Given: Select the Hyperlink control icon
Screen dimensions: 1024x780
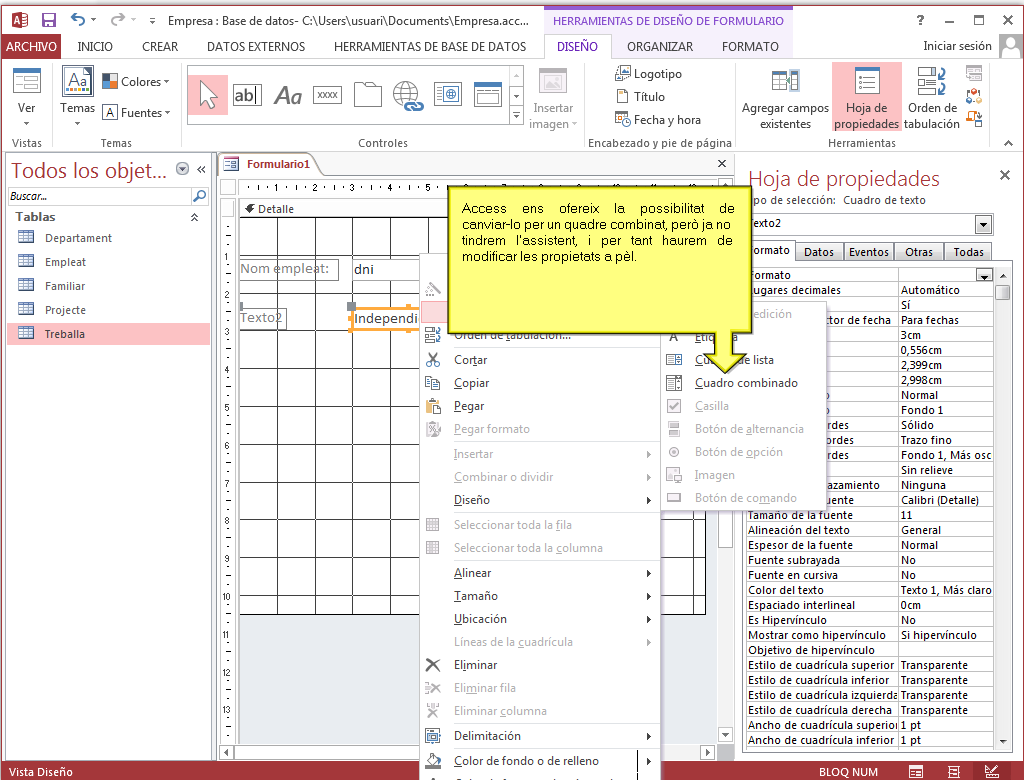Looking at the screenshot, I should coord(408,95).
